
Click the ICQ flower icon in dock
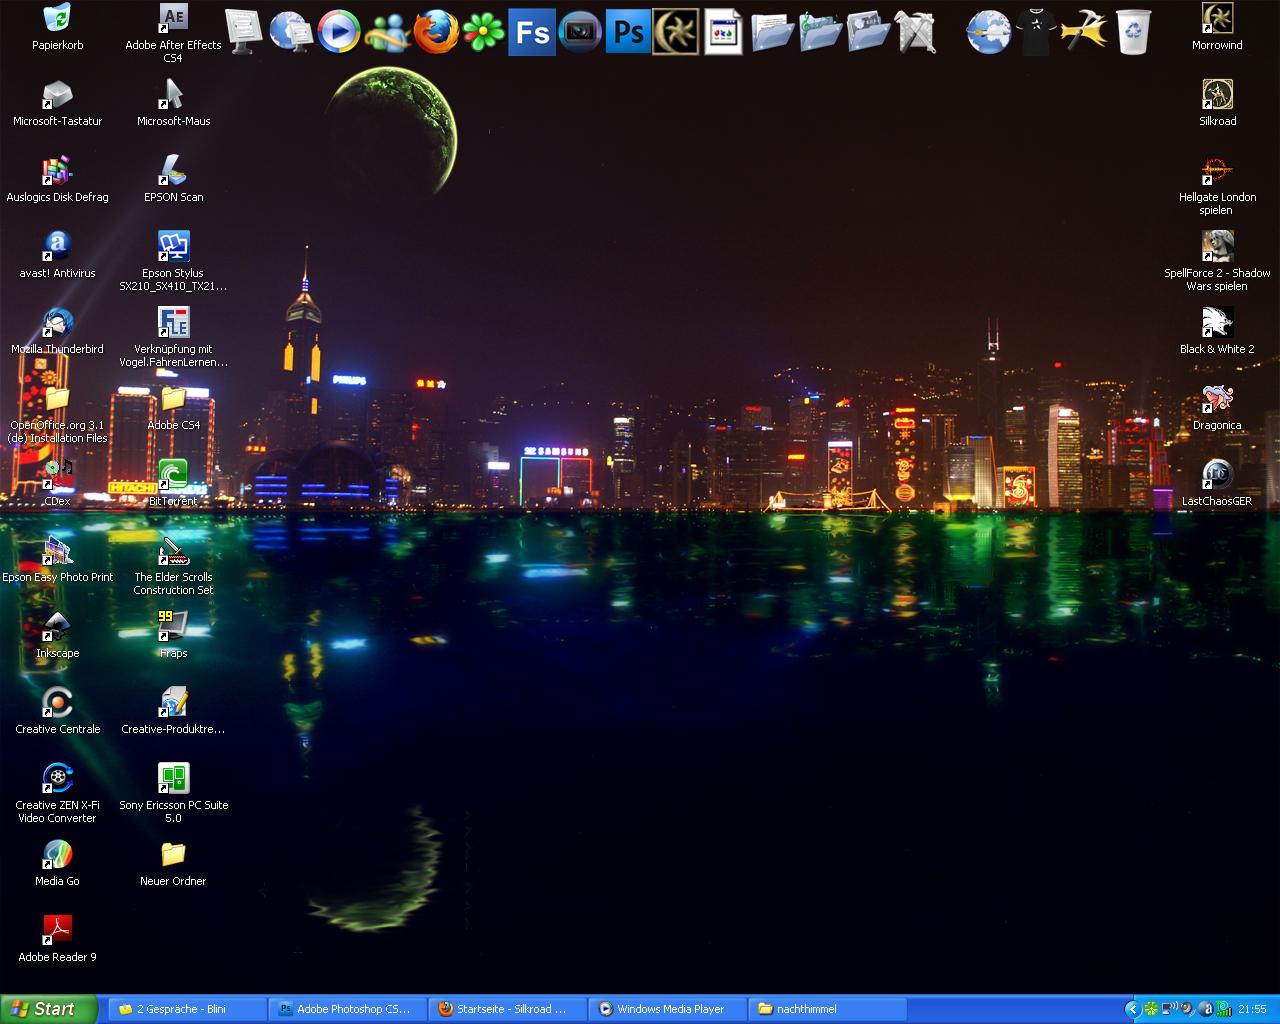click(484, 32)
